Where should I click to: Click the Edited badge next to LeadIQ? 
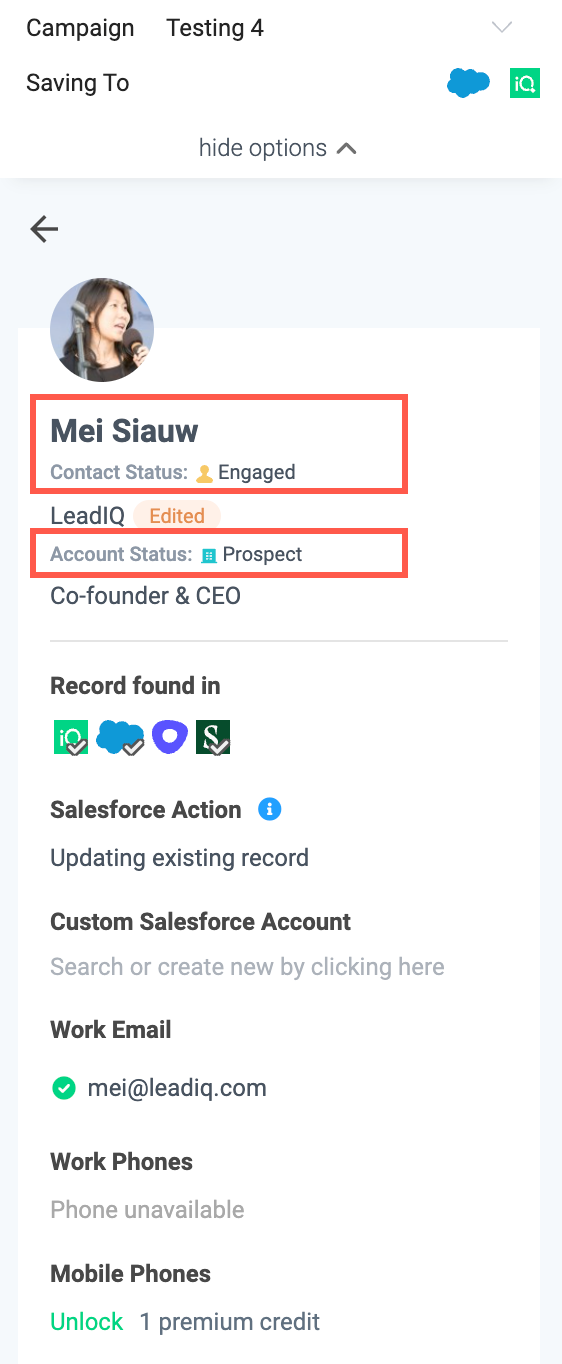click(x=177, y=516)
